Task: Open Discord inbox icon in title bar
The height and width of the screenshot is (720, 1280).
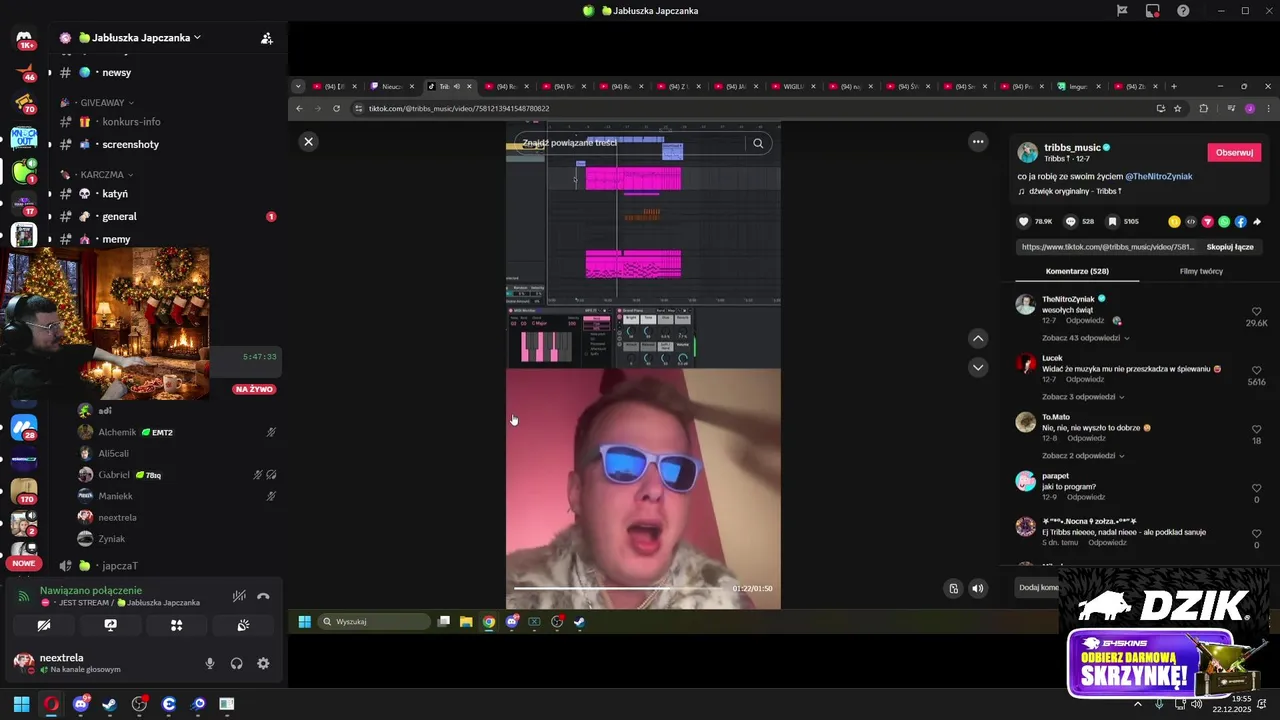Action: (x=1153, y=11)
